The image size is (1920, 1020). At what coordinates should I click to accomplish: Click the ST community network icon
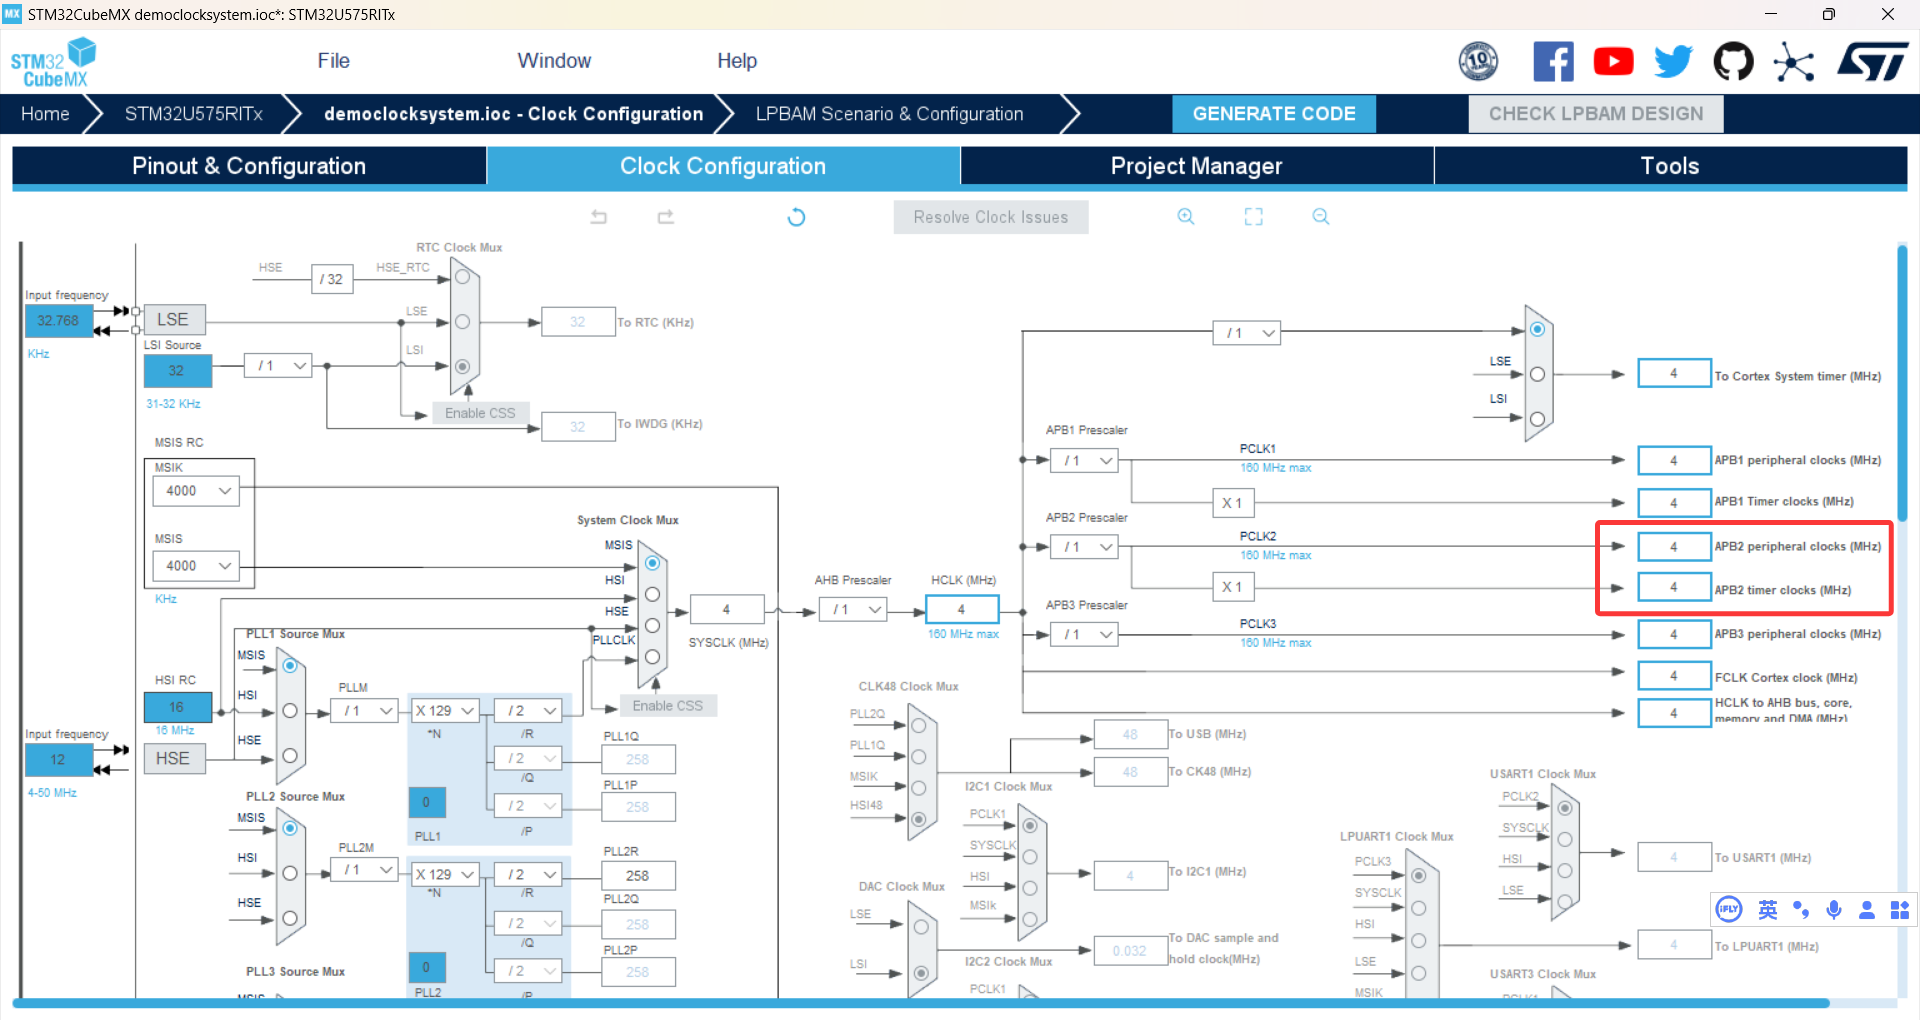click(x=1793, y=62)
